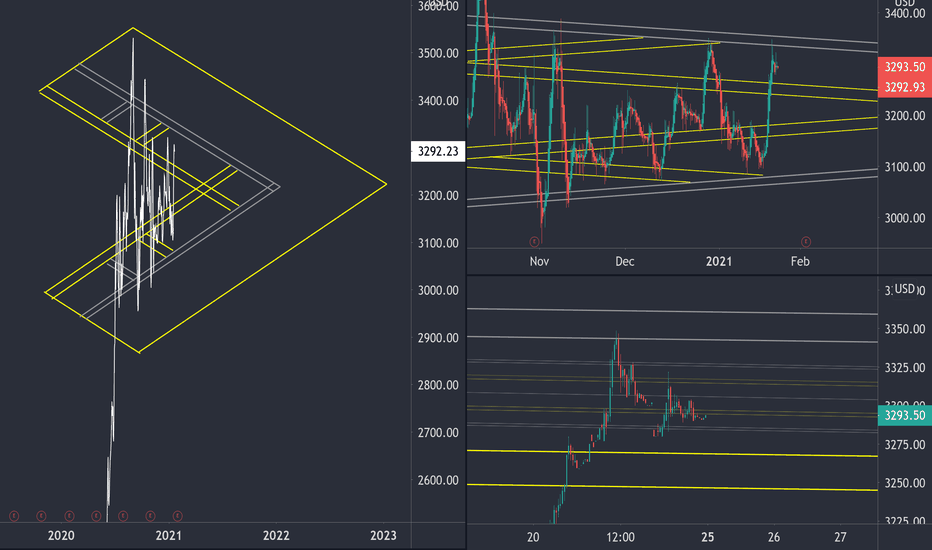Click 2800.00 on the left price scale

tap(438, 385)
